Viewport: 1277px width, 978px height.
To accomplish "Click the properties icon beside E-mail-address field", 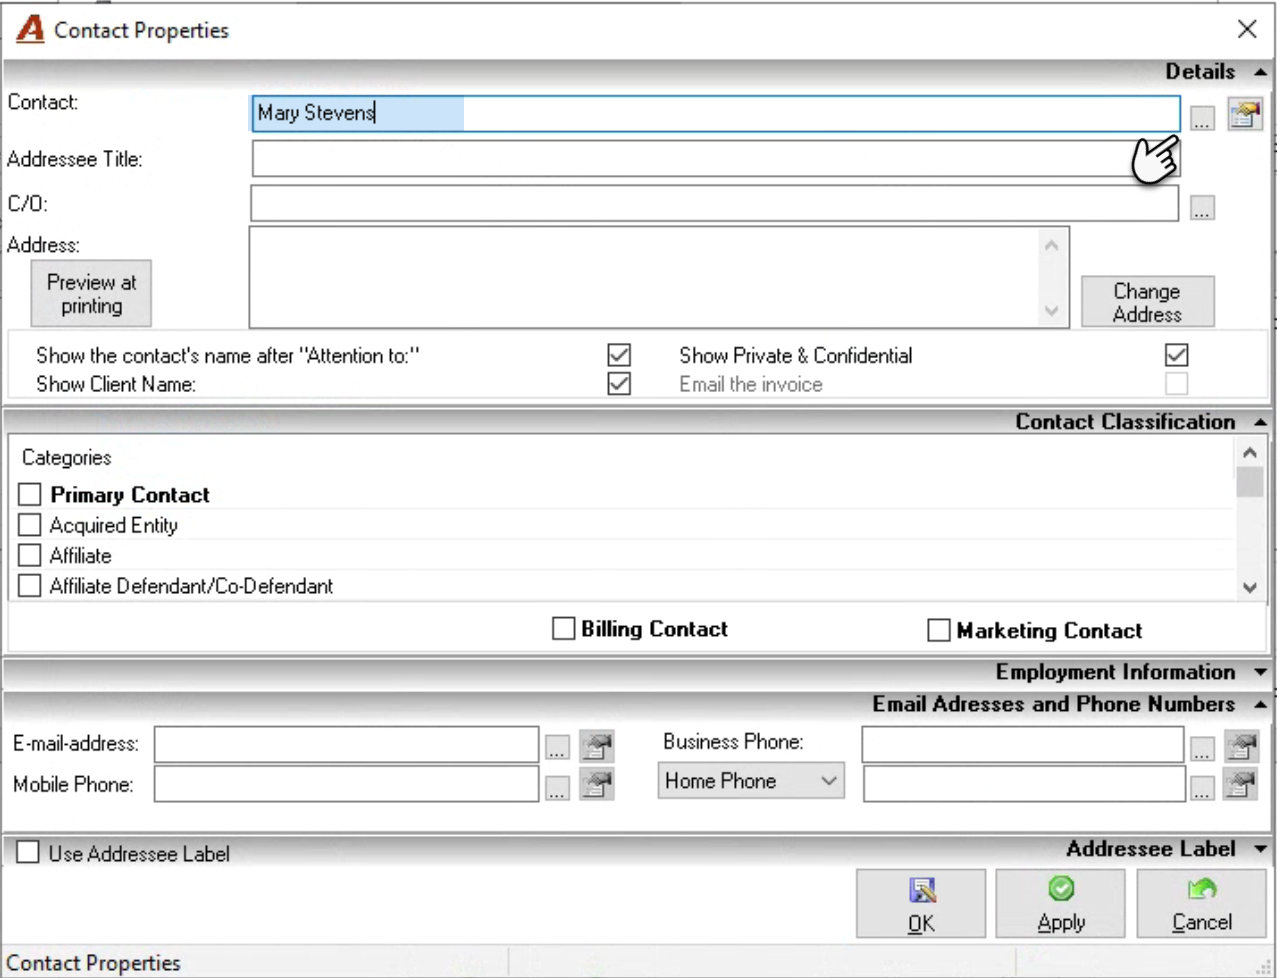I will (x=597, y=745).
